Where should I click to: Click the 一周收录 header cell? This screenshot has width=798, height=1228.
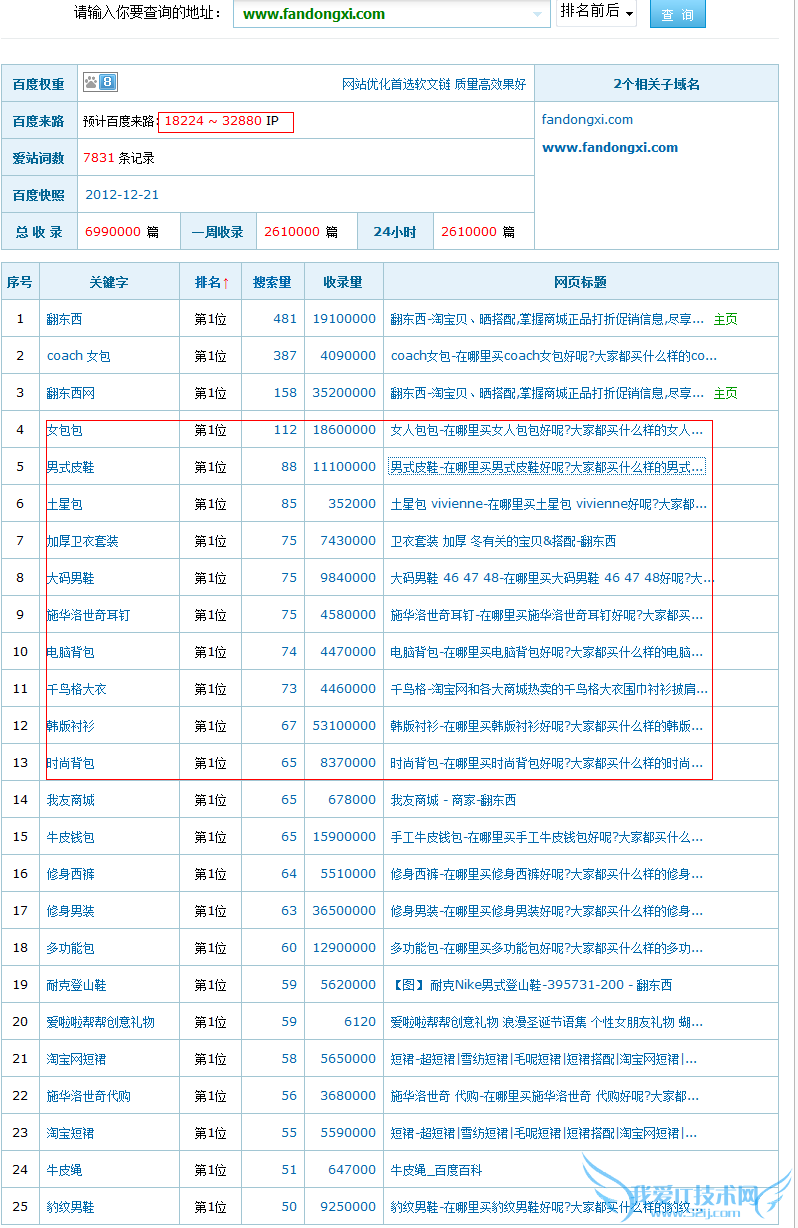click(x=218, y=232)
